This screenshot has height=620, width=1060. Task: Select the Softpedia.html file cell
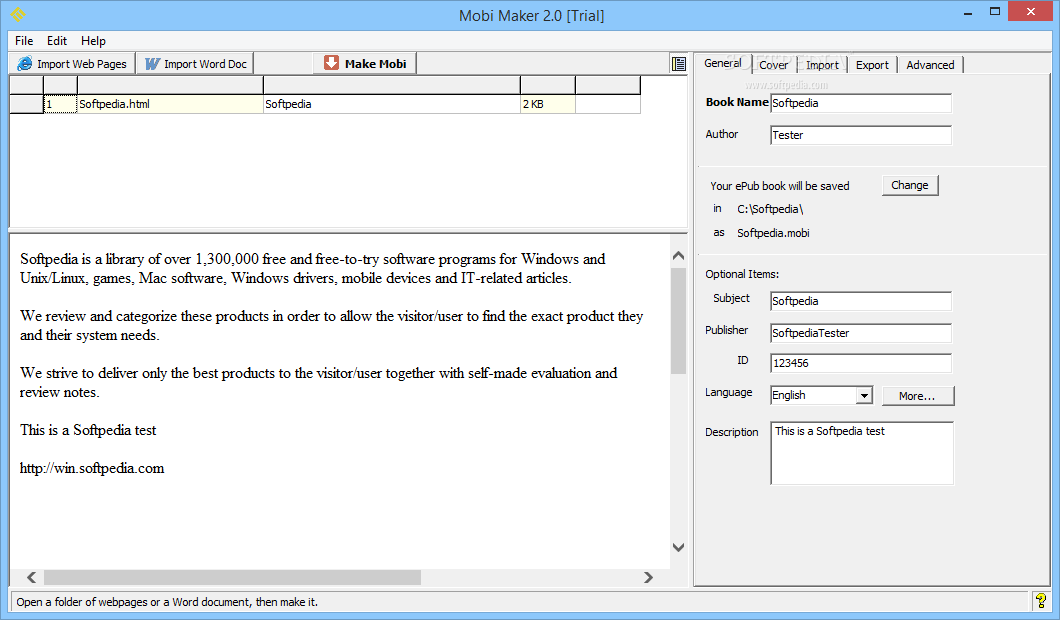(x=170, y=104)
